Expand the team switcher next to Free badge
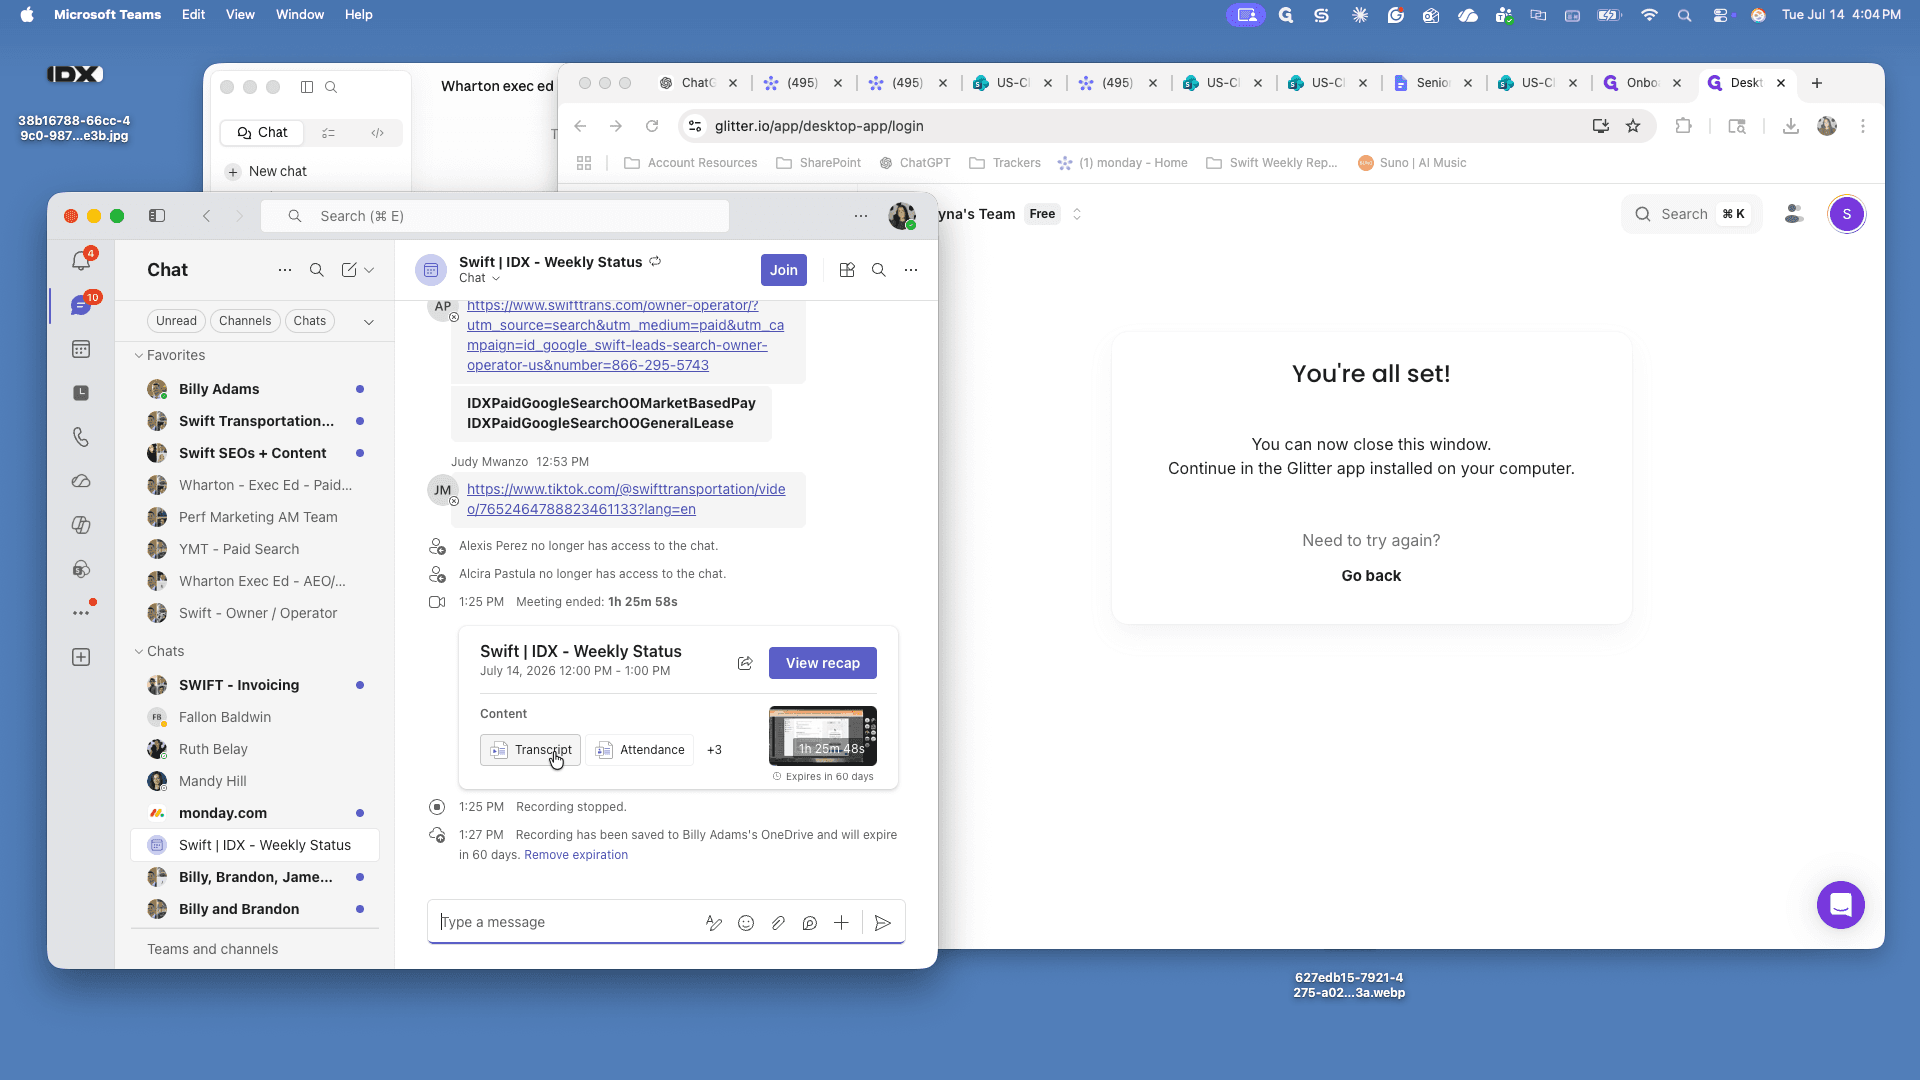 [1077, 214]
